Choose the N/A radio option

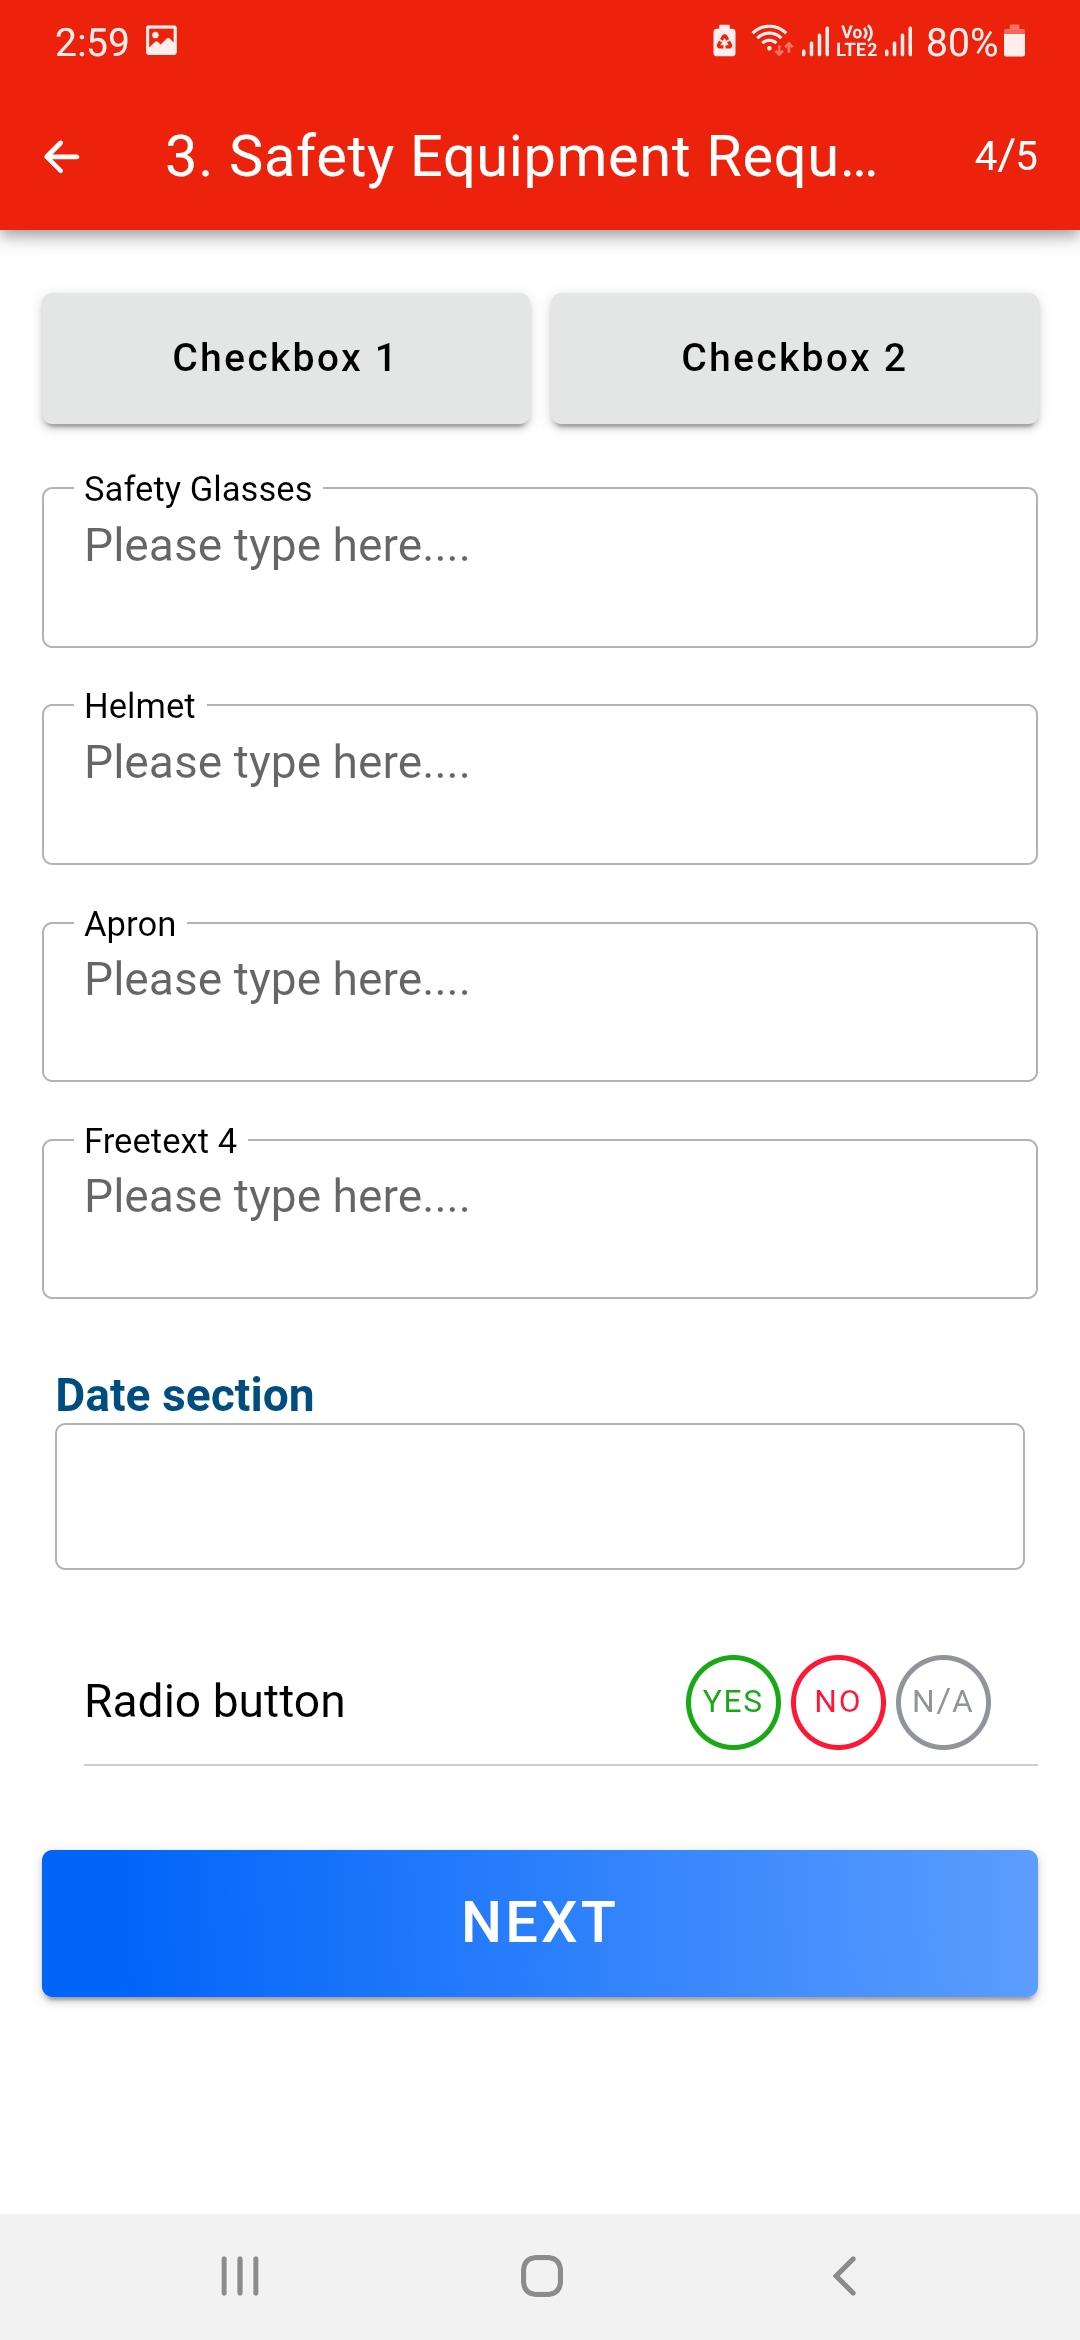pyautogui.click(x=943, y=1701)
